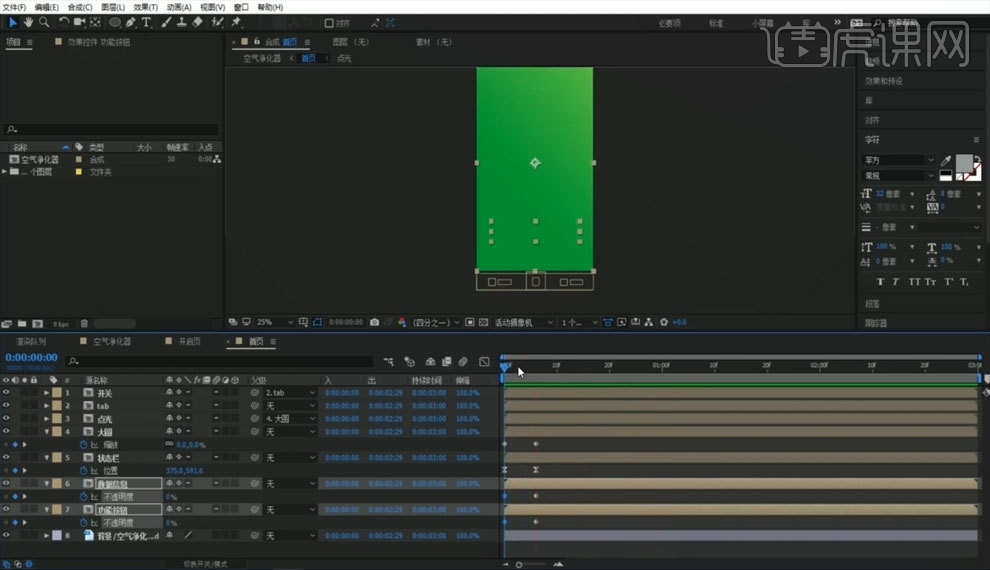The width and height of the screenshot is (990, 570).
Task: Select the Puppet Pin tool
Action: click(237, 23)
